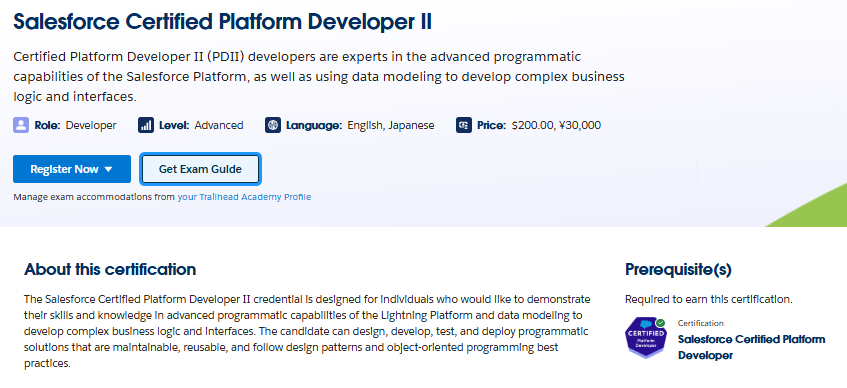Click the About this certification heading
This screenshot has width=847, height=388.
[x=110, y=269]
